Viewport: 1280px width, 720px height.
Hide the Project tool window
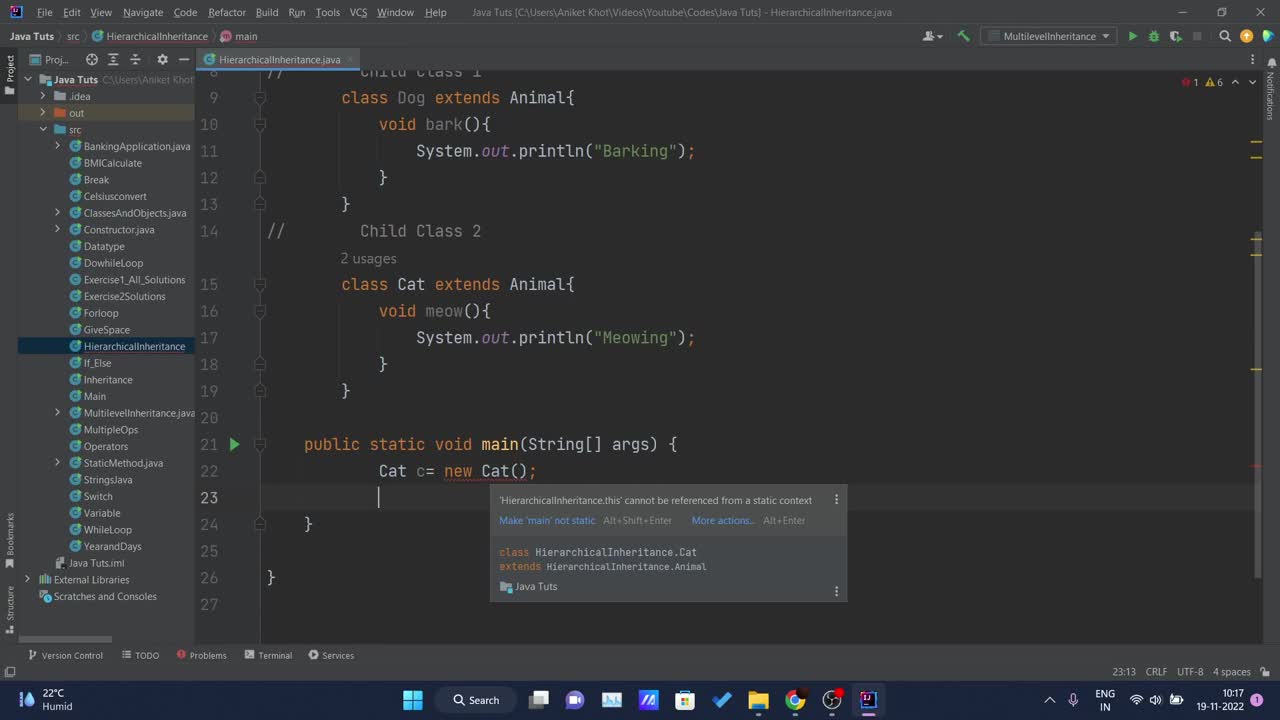click(x=183, y=60)
